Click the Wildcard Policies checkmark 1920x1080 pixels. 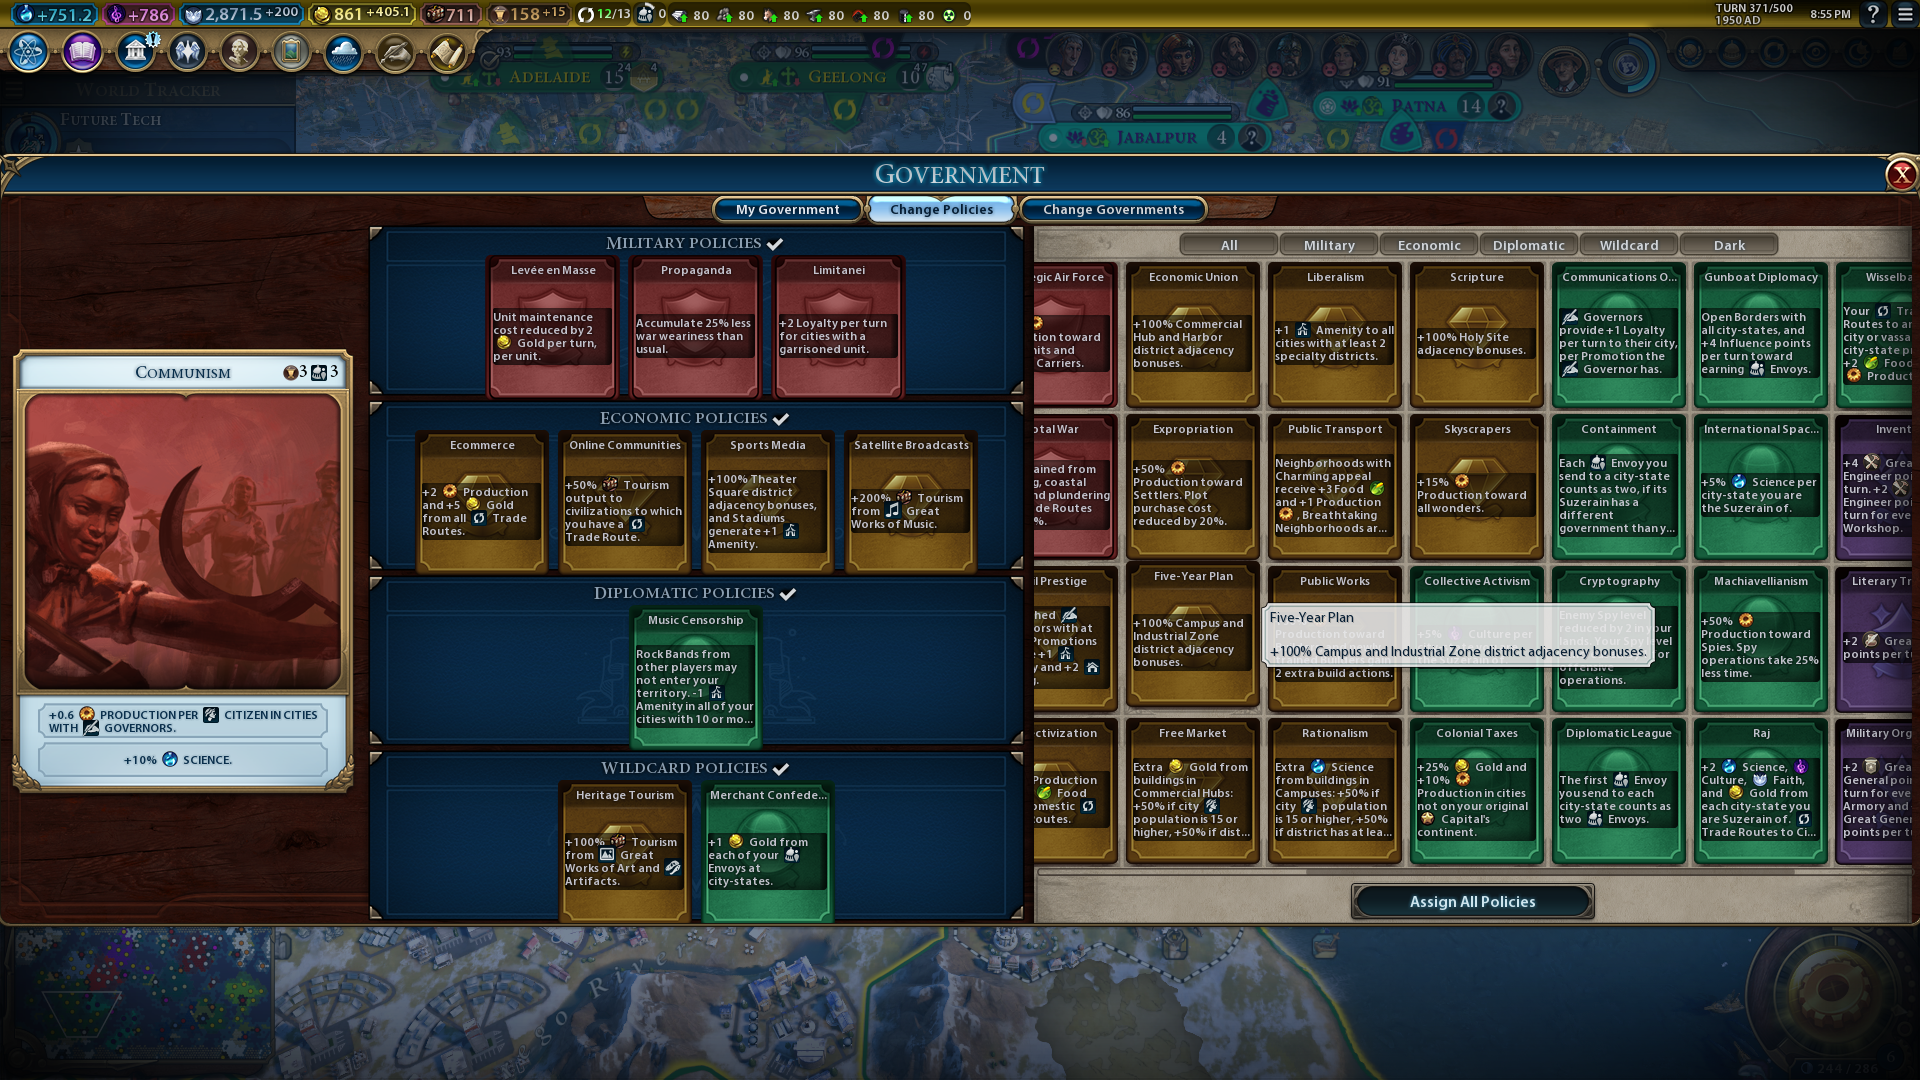click(781, 769)
